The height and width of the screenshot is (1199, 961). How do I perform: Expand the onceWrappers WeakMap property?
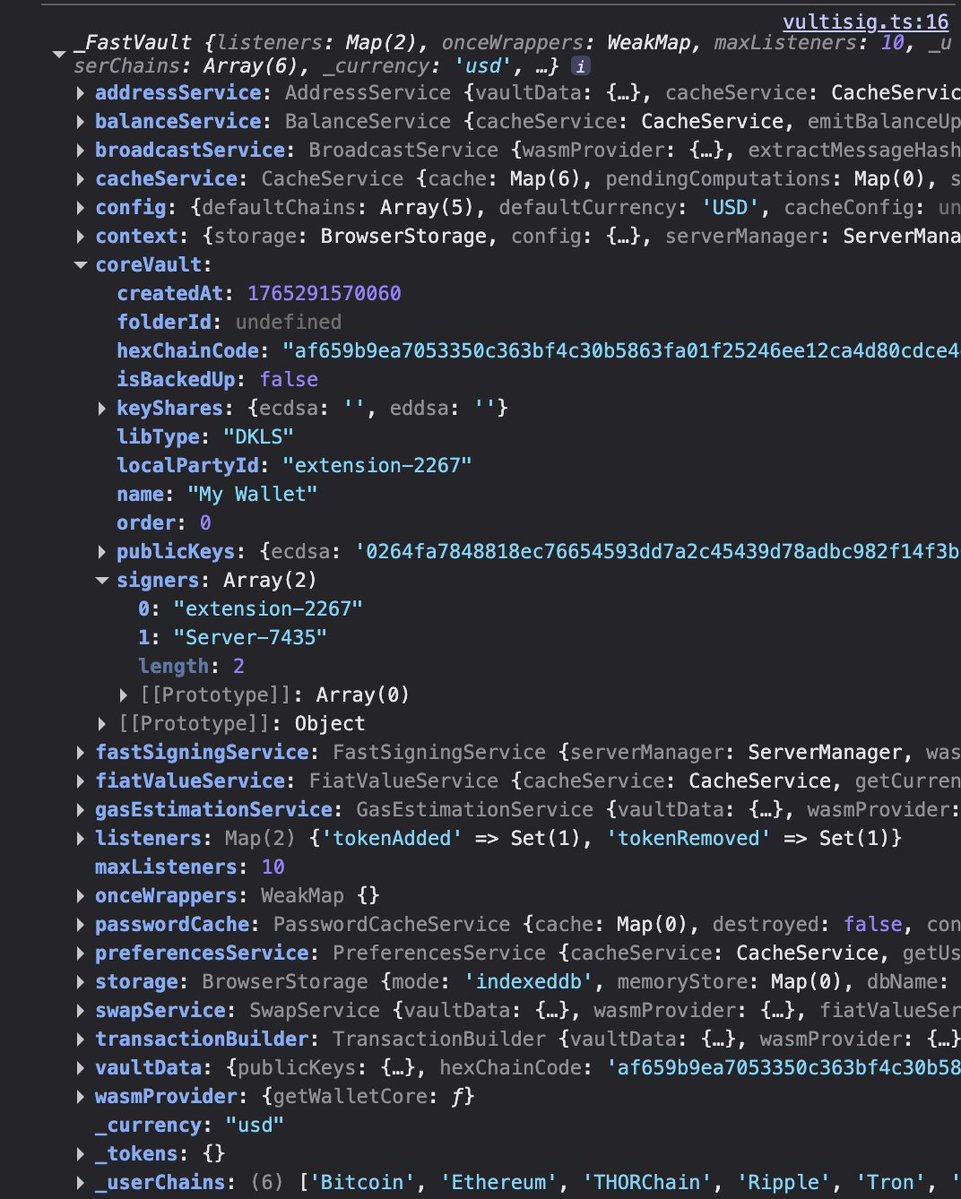(80, 896)
